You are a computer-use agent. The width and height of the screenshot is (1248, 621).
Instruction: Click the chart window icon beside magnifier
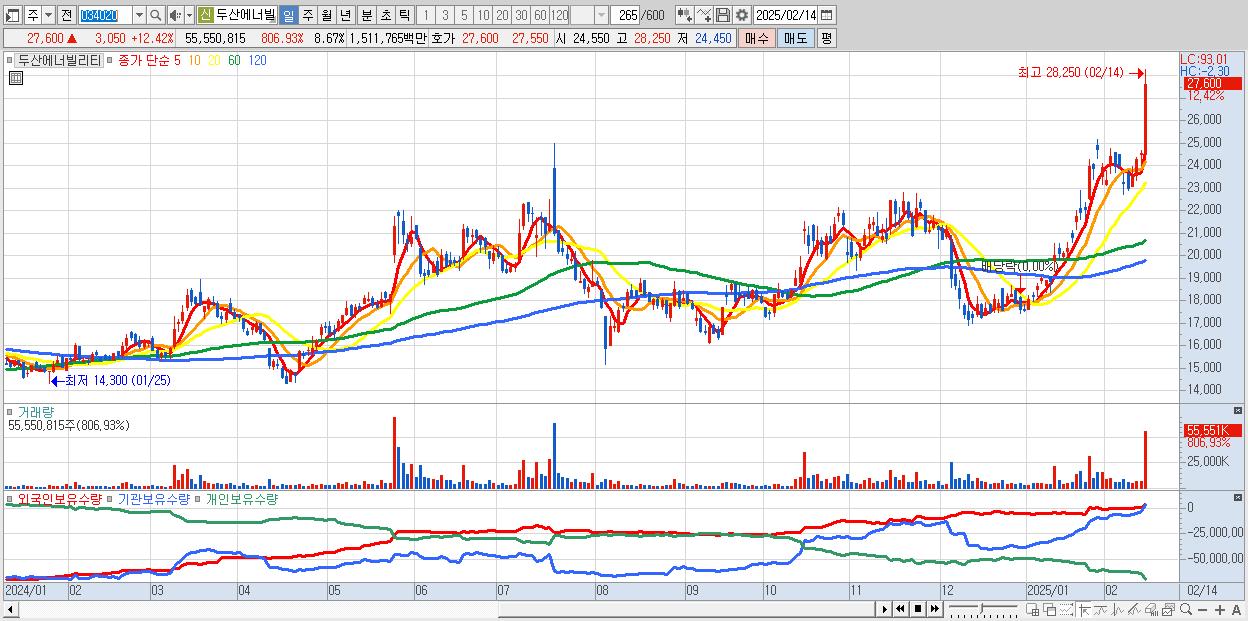[1169, 609]
